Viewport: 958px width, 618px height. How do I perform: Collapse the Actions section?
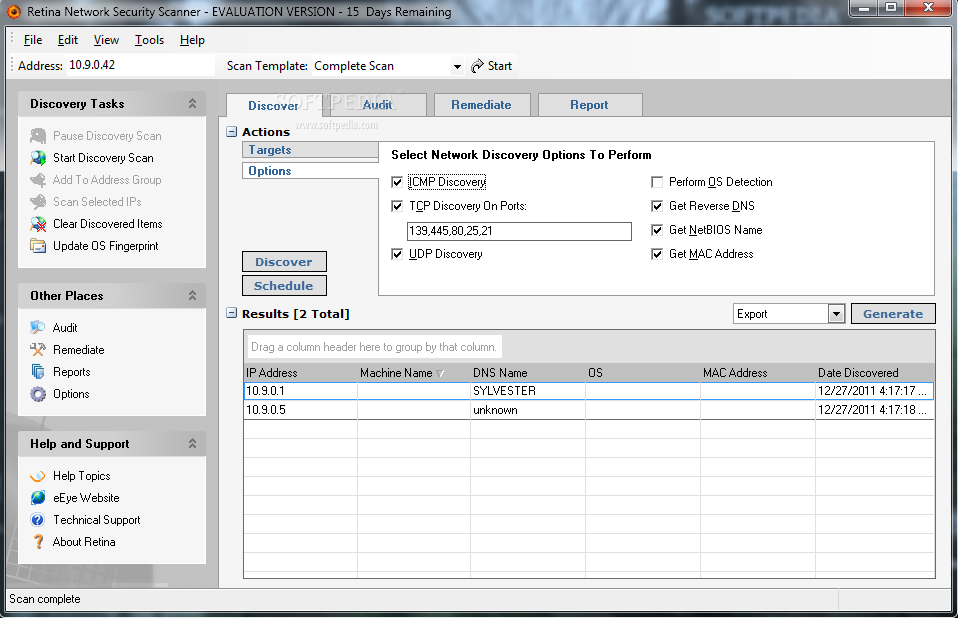point(232,131)
